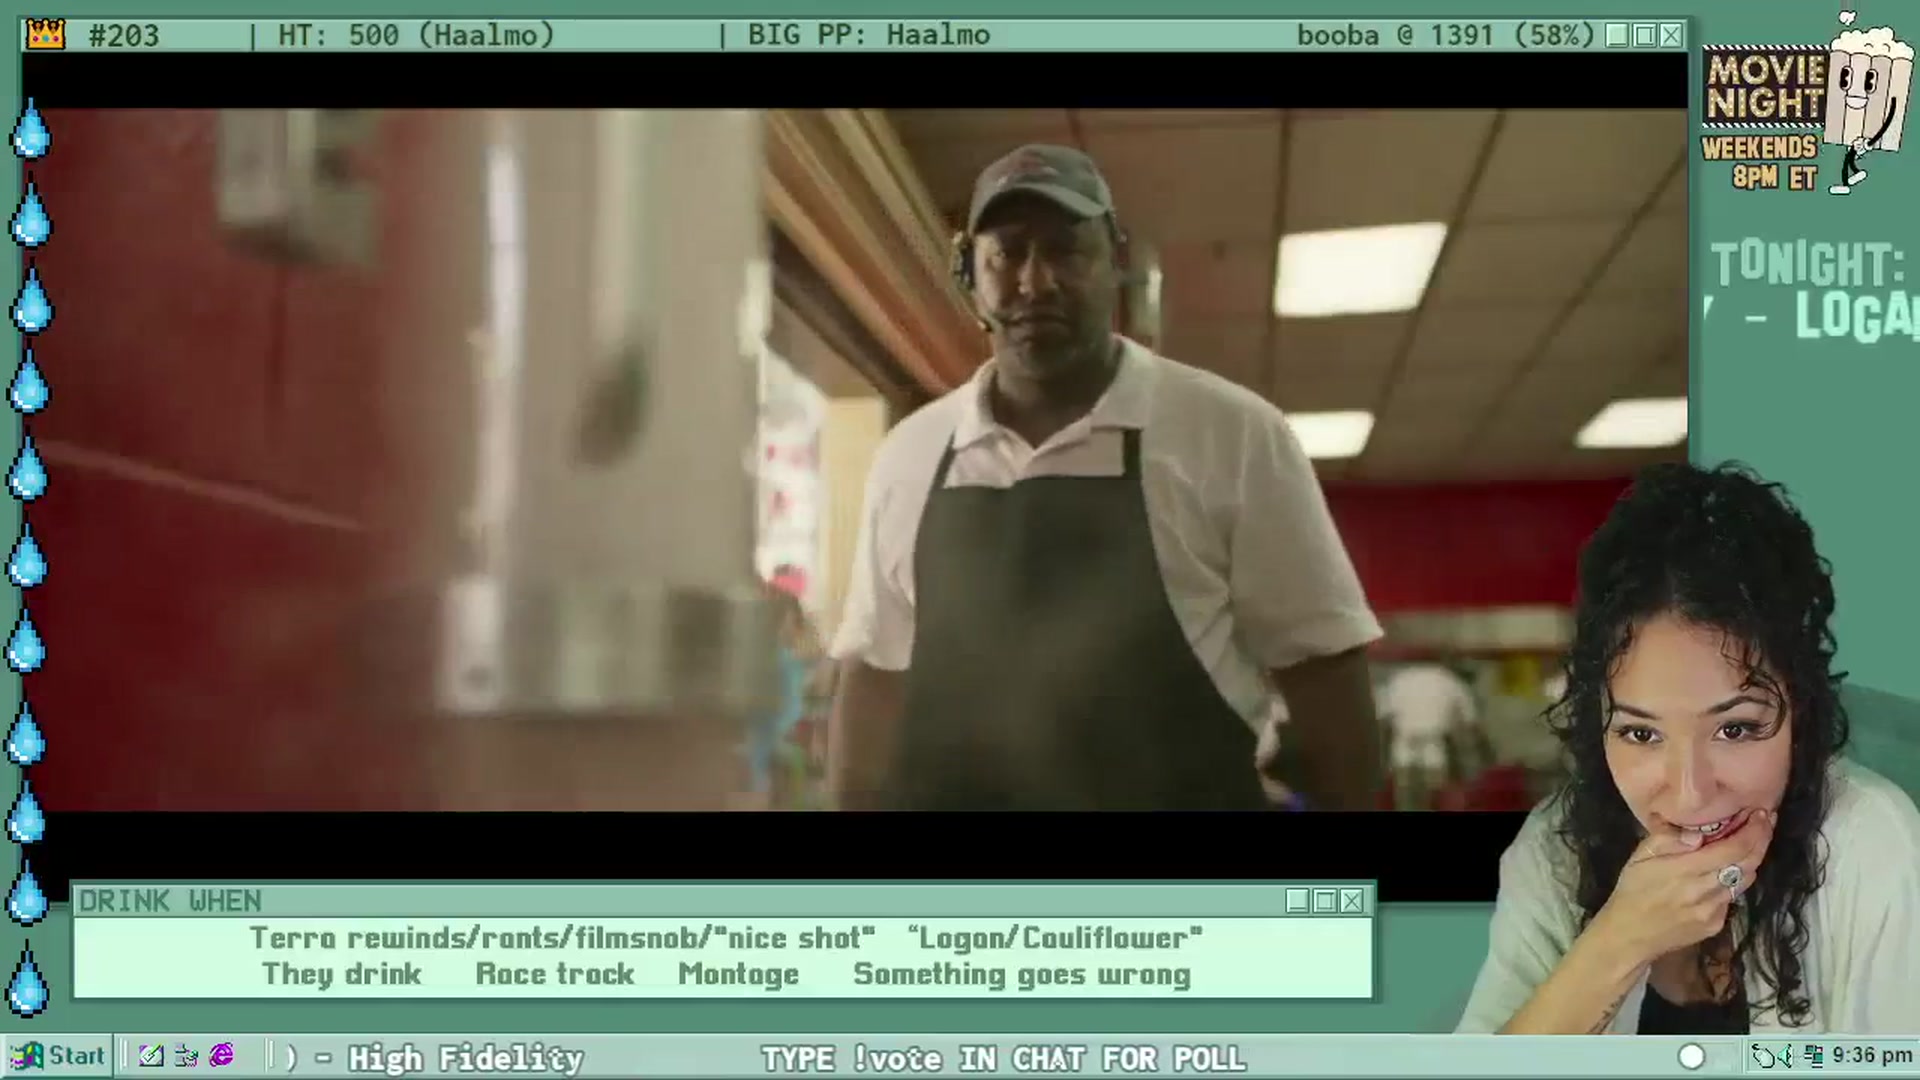Image resolution: width=1920 pixels, height=1080 pixels.
Task: Click the 'DRINK WHEN' window title
Action: click(170, 901)
